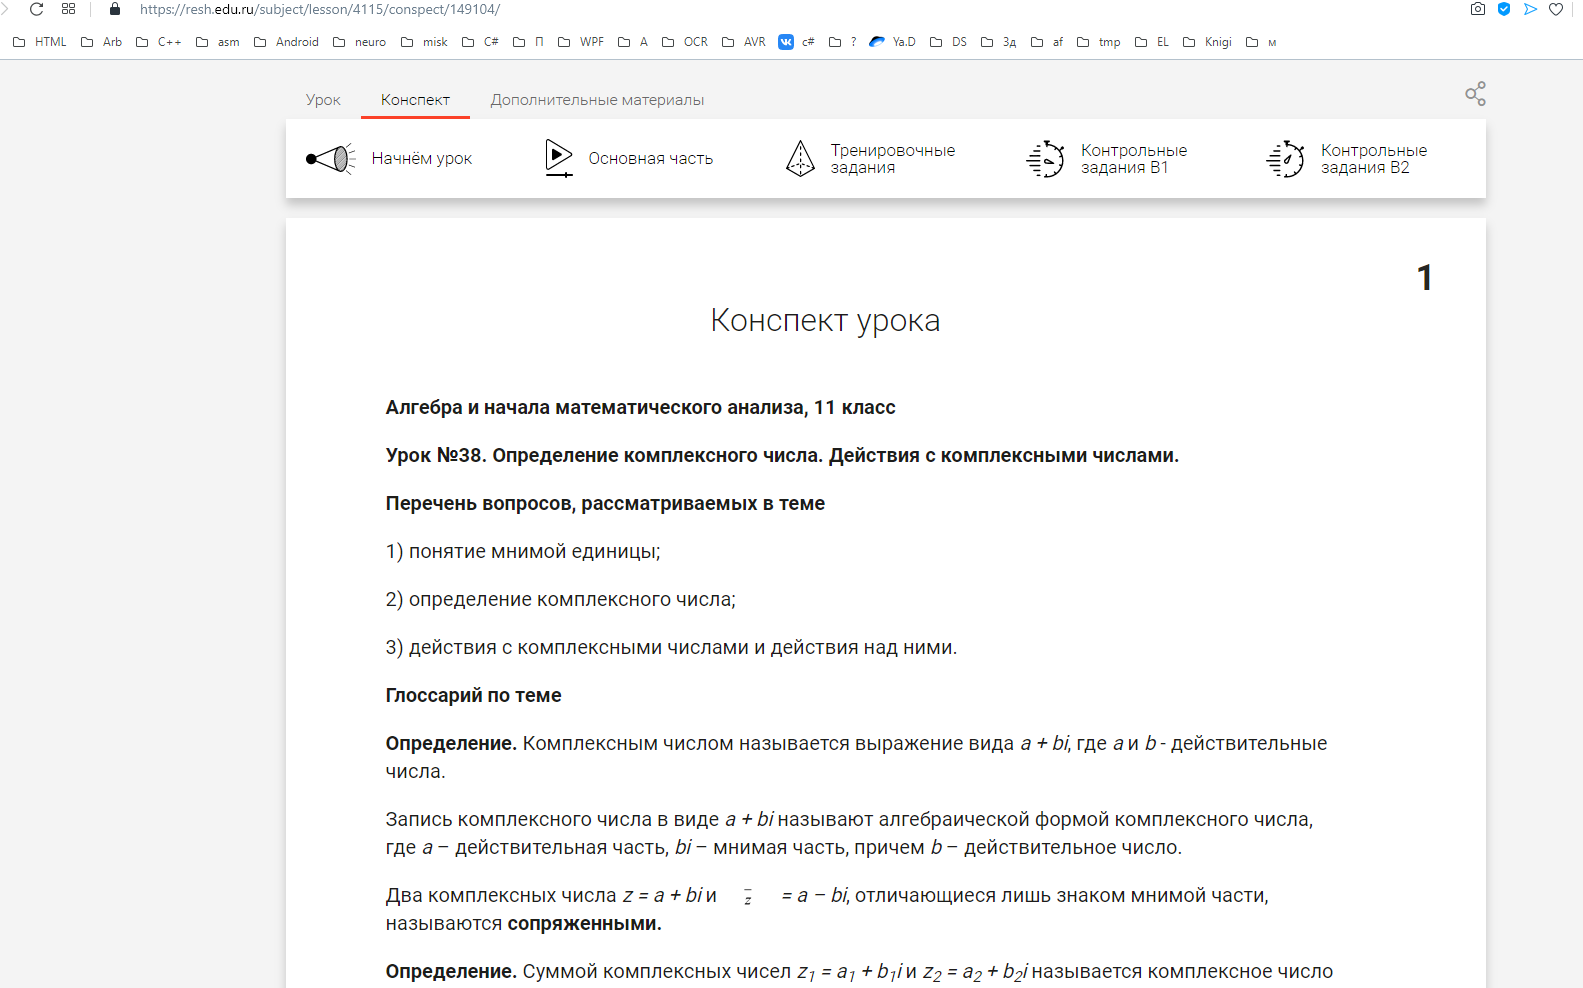The width and height of the screenshot is (1583, 988).
Task: Open the uppercase C# bookmarks folder
Action: 480,42
